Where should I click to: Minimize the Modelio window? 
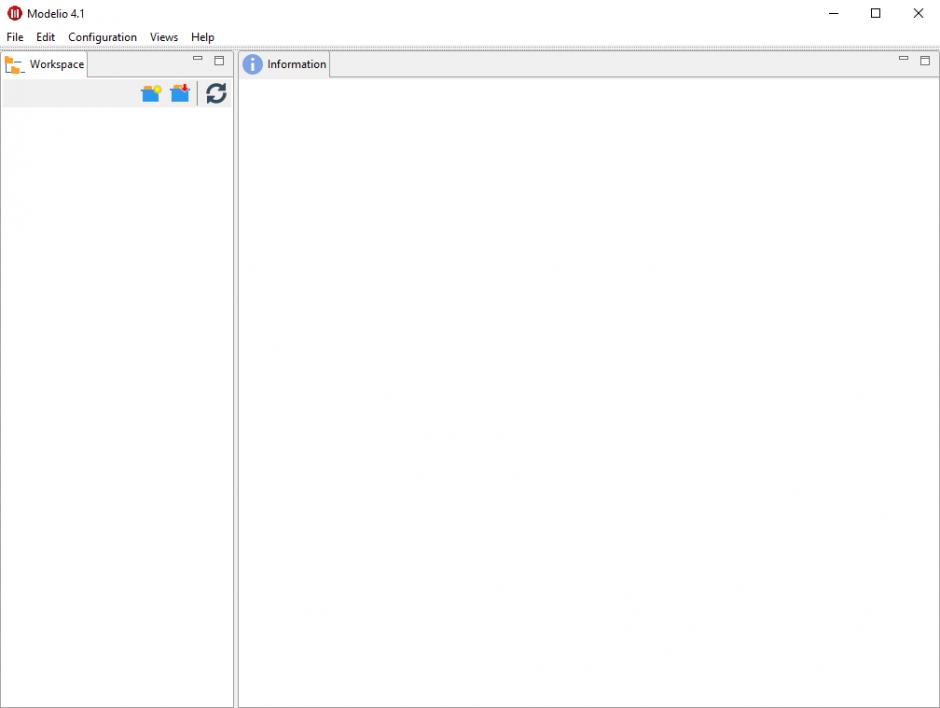click(834, 13)
